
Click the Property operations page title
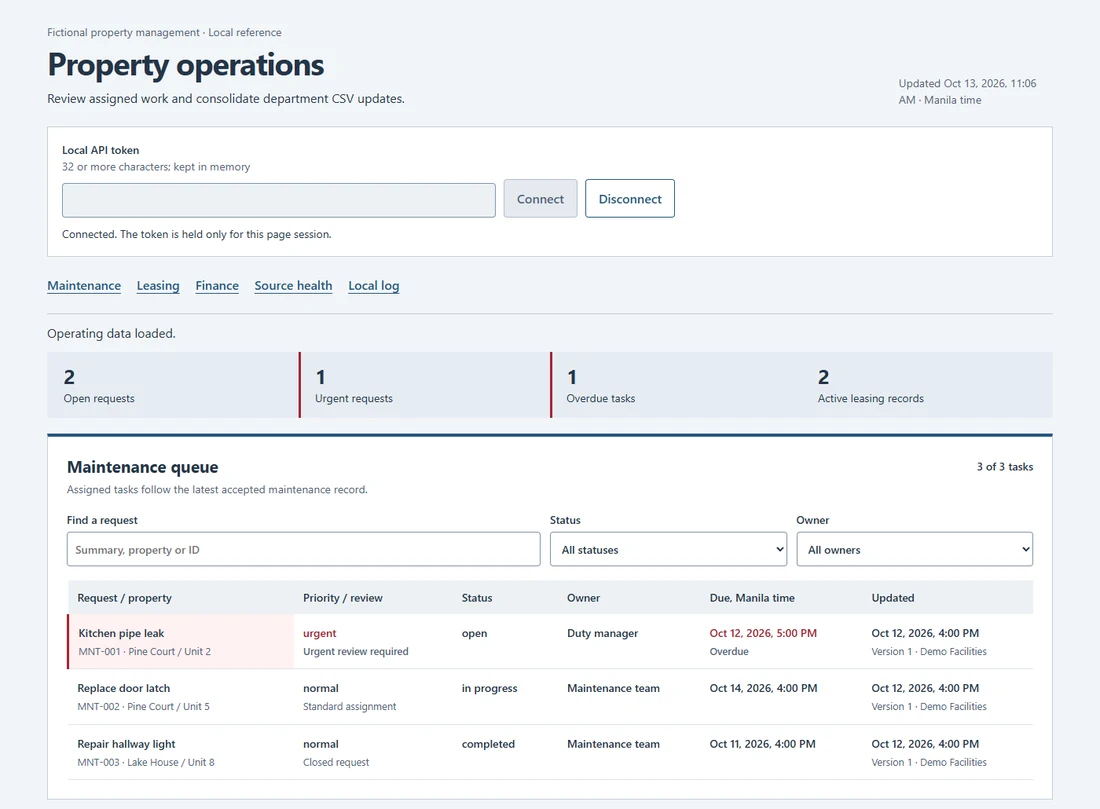click(186, 65)
